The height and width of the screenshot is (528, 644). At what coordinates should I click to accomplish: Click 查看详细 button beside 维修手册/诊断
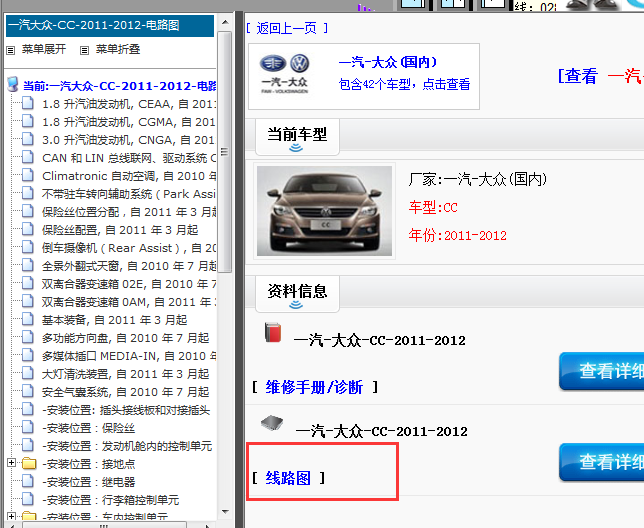601,371
